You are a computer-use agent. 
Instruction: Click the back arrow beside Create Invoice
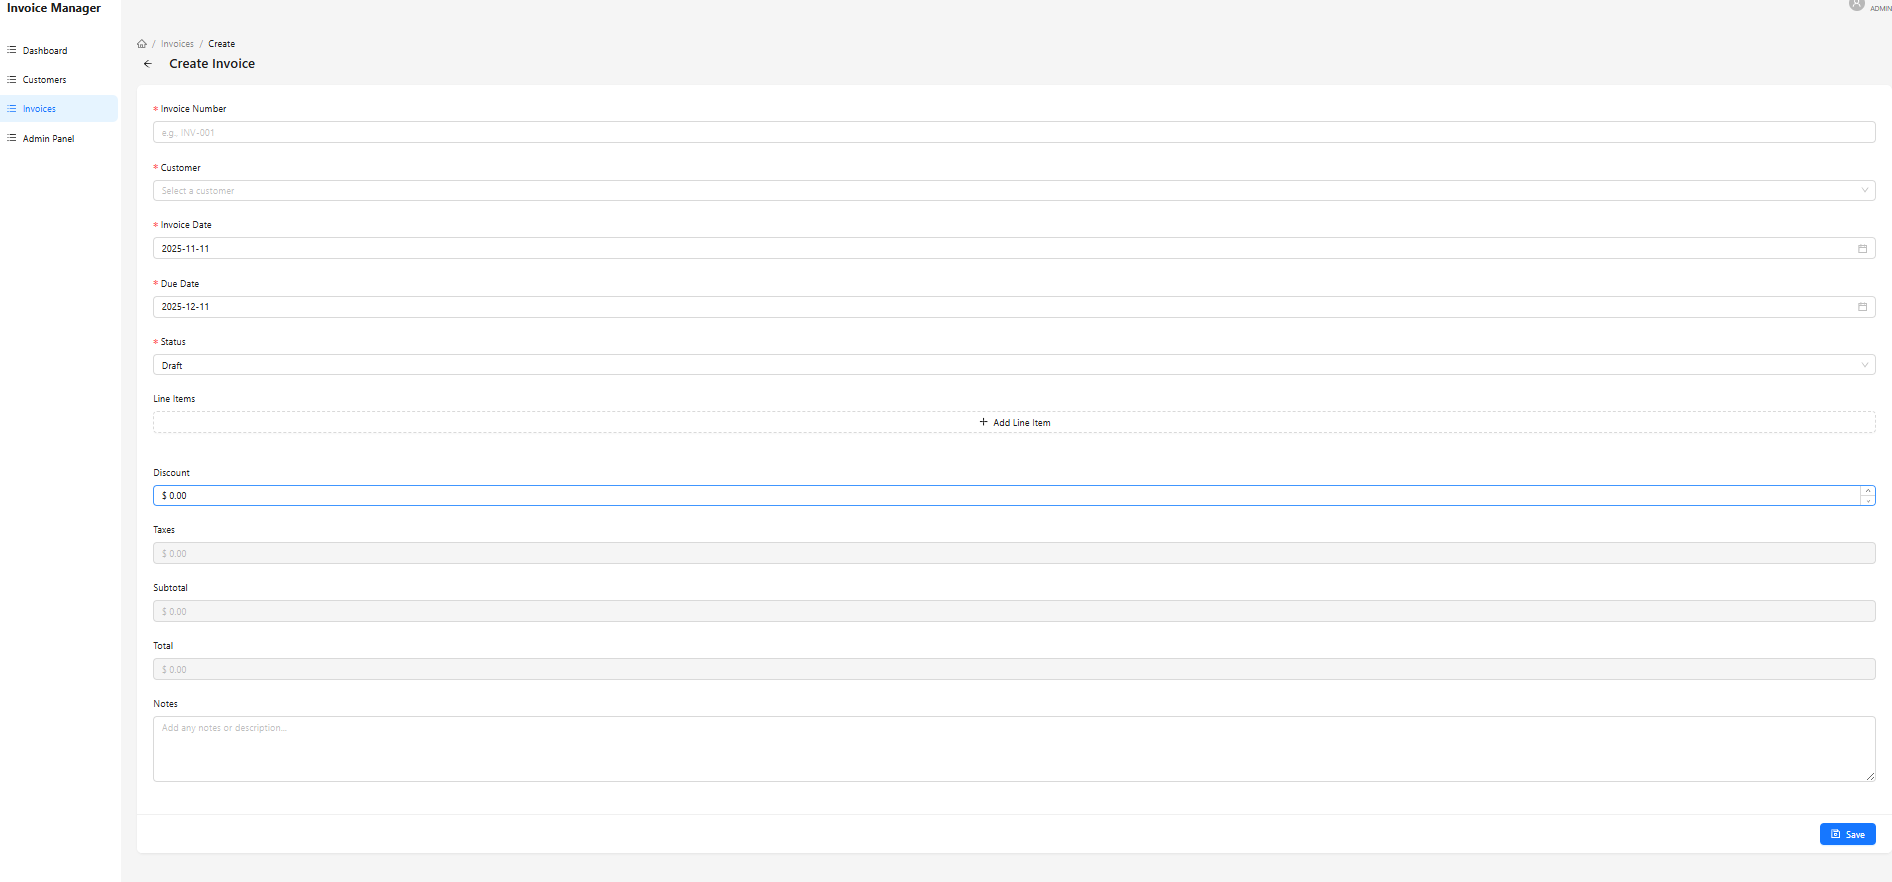pos(148,64)
